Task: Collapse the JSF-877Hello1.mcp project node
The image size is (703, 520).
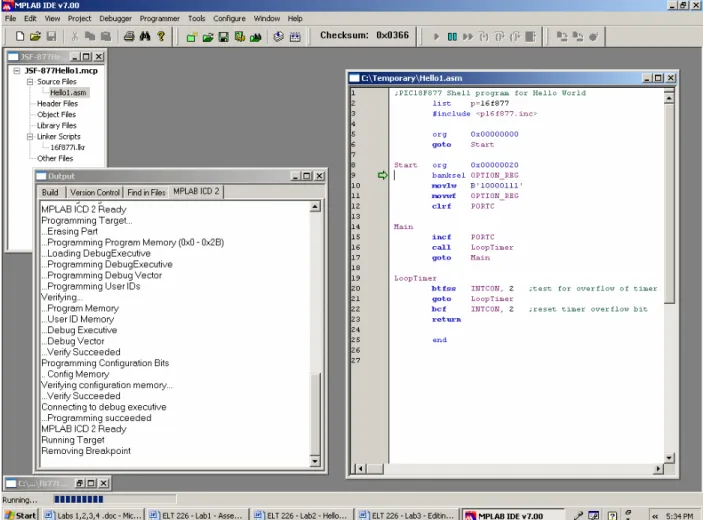Action: [x=17, y=71]
